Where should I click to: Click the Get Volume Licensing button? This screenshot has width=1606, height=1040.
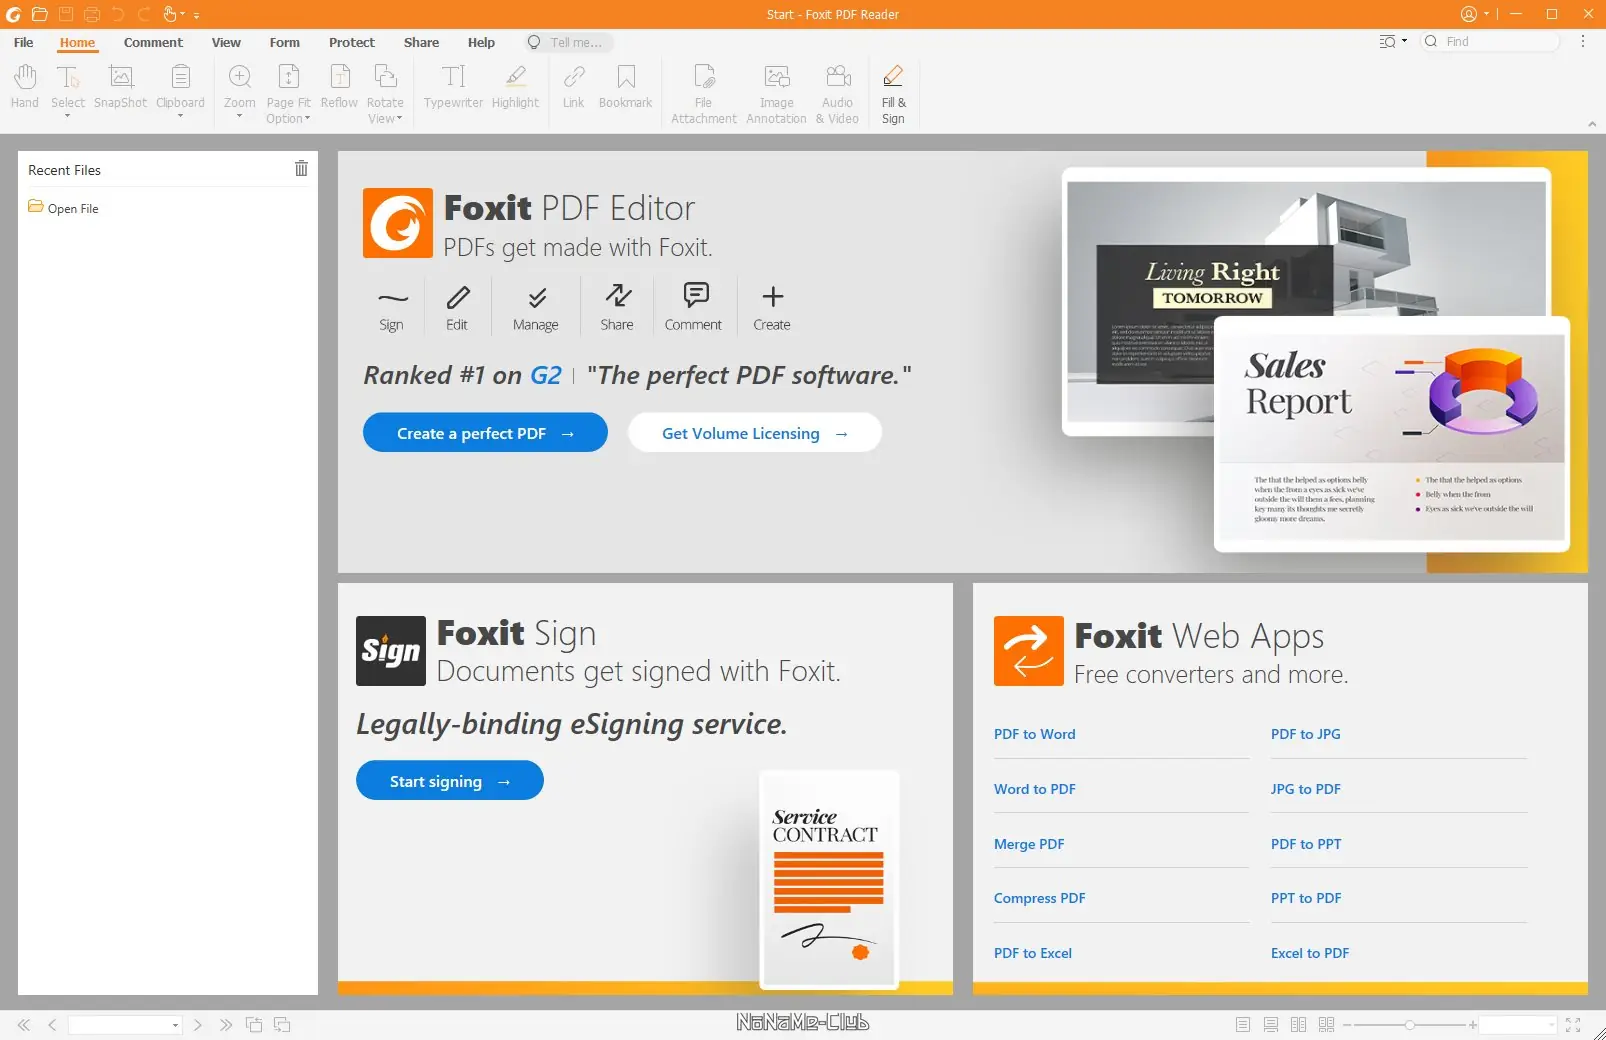click(755, 433)
